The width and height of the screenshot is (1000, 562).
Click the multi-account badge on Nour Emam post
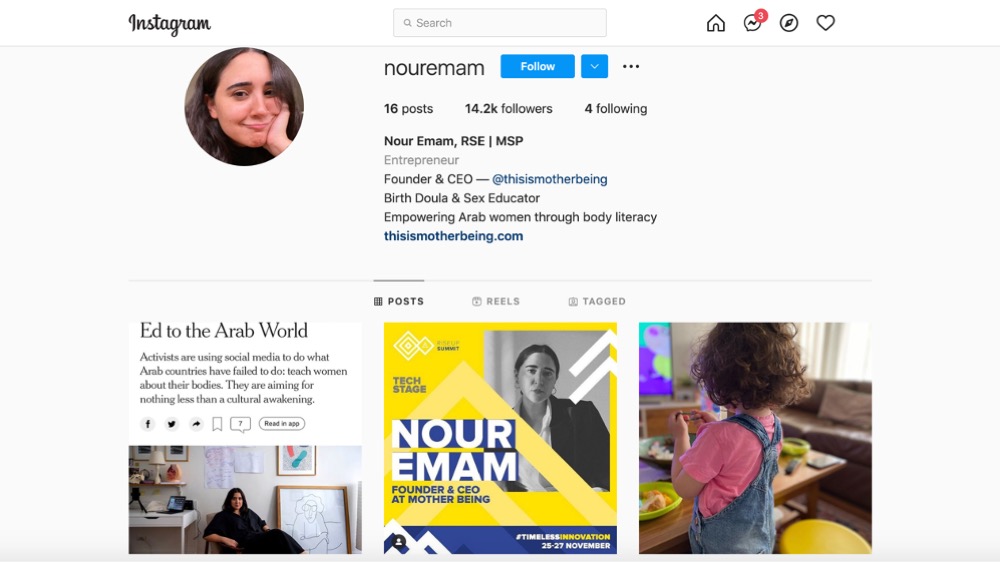click(399, 542)
